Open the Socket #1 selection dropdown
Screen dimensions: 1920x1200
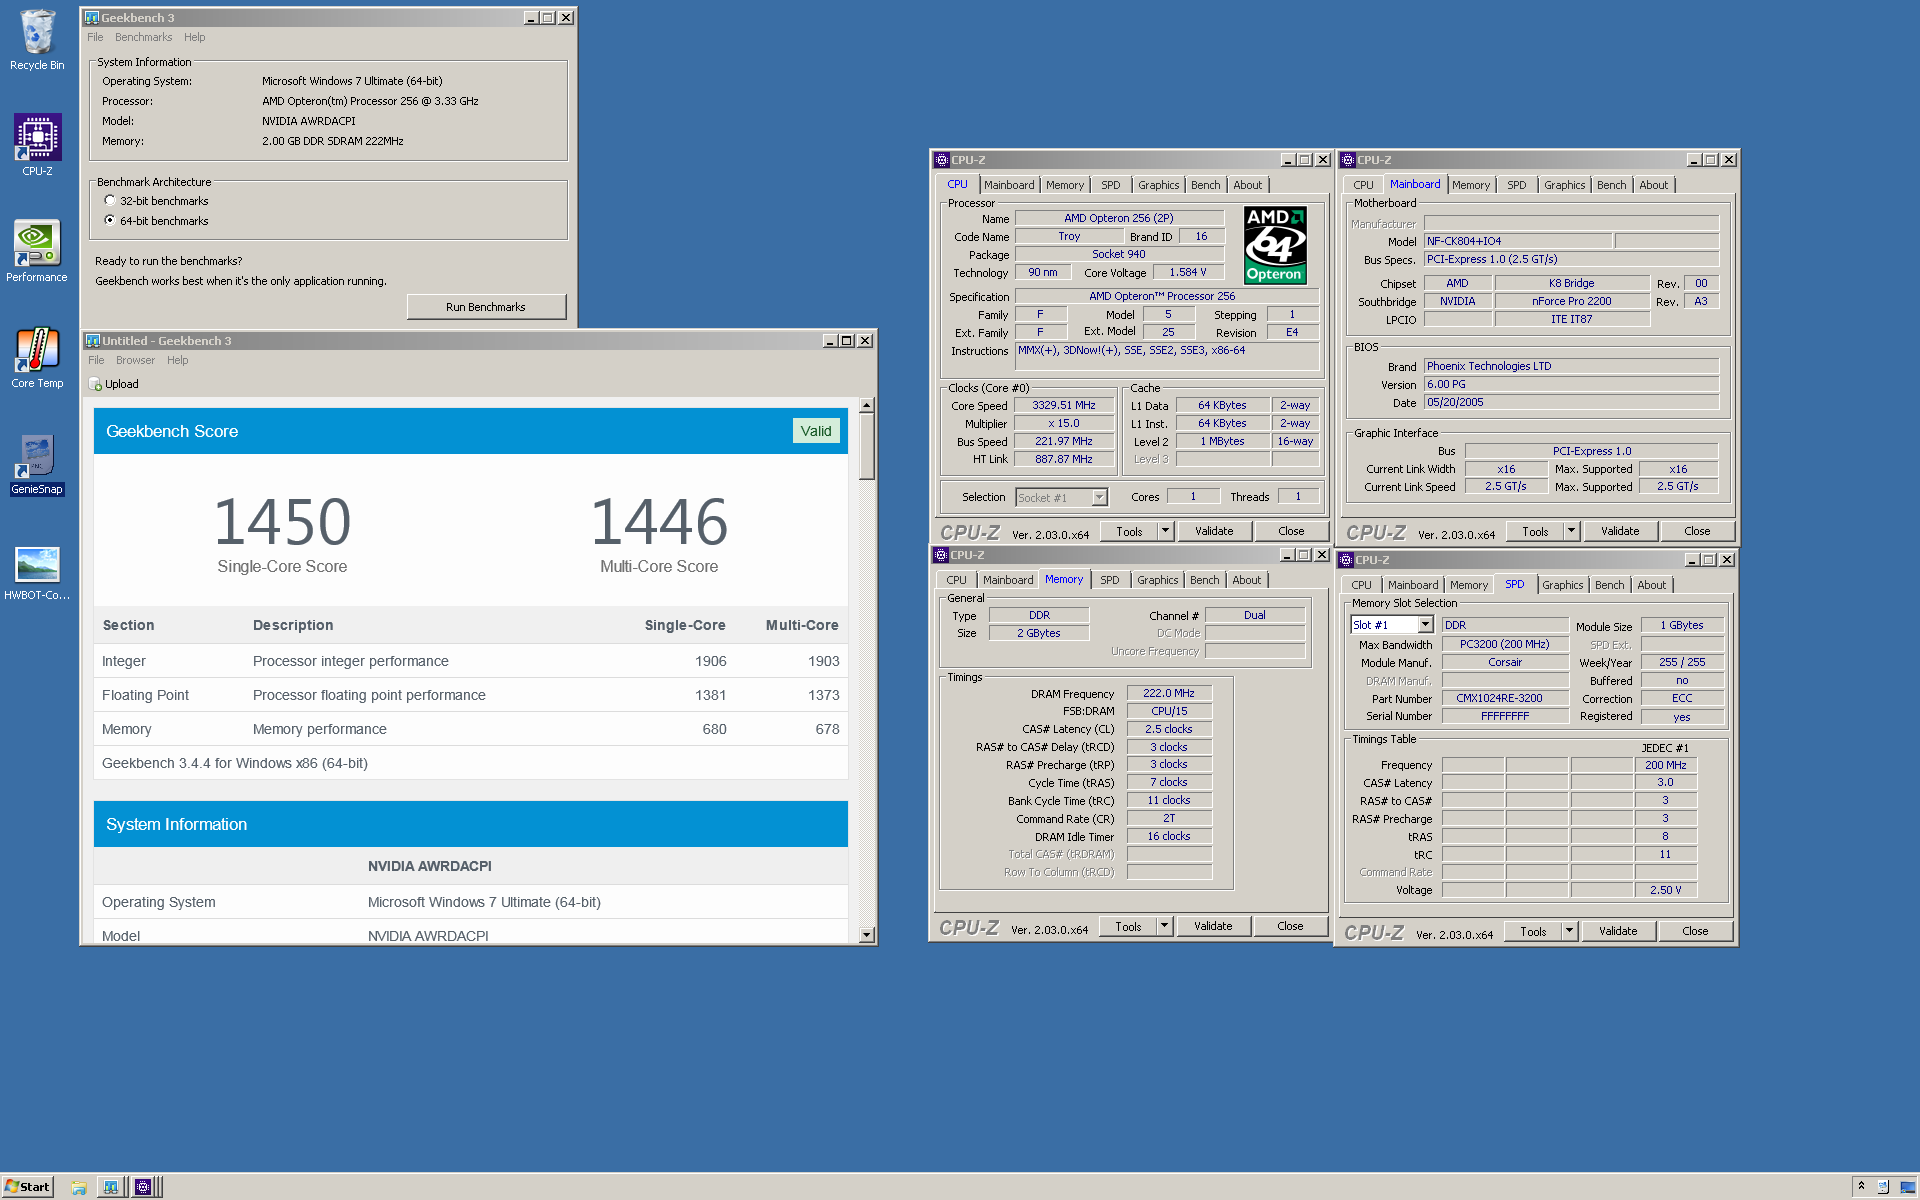1099,497
